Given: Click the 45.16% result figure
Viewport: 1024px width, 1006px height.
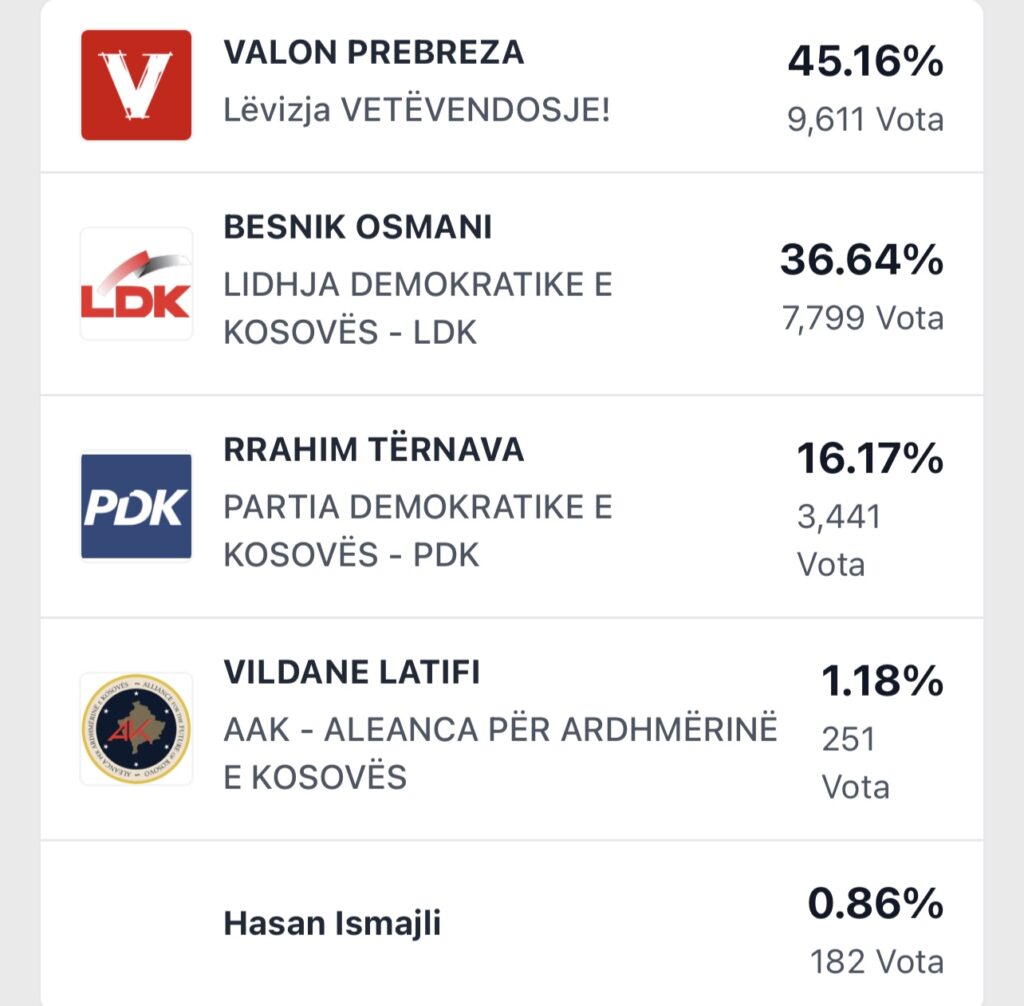Looking at the screenshot, I should (x=865, y=62).
